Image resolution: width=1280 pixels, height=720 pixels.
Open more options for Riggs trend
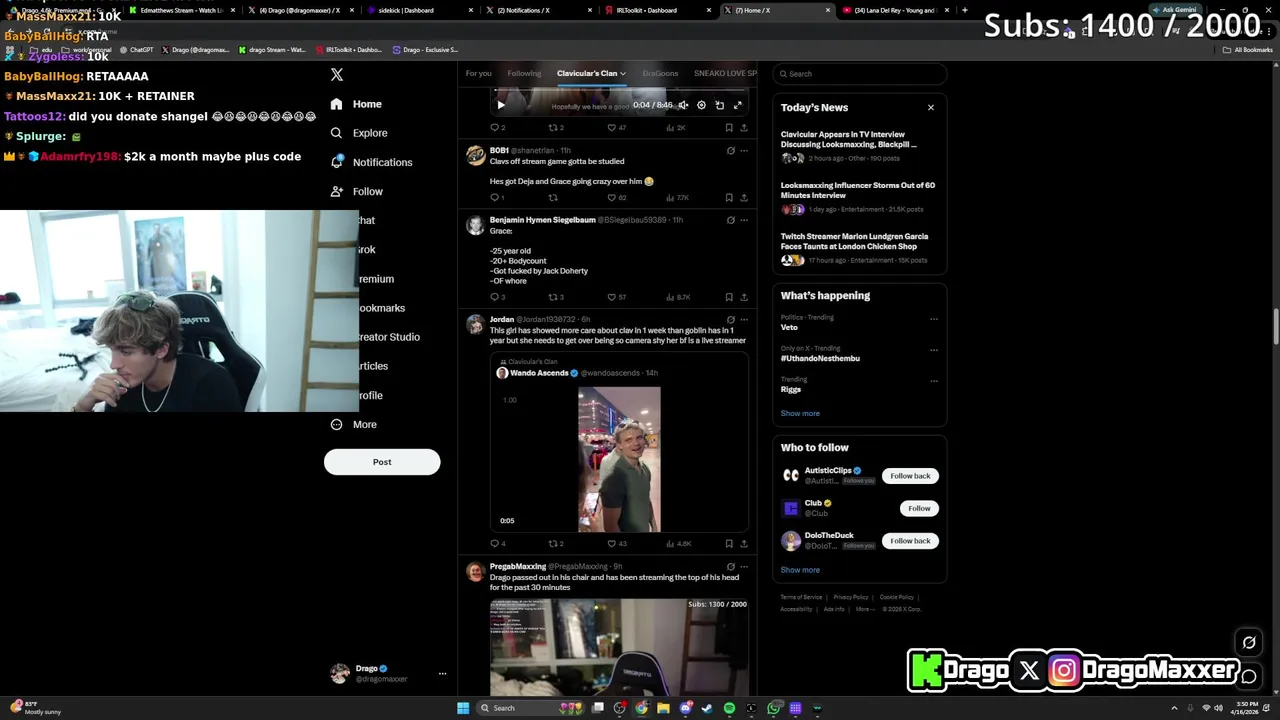coord(934,381)
